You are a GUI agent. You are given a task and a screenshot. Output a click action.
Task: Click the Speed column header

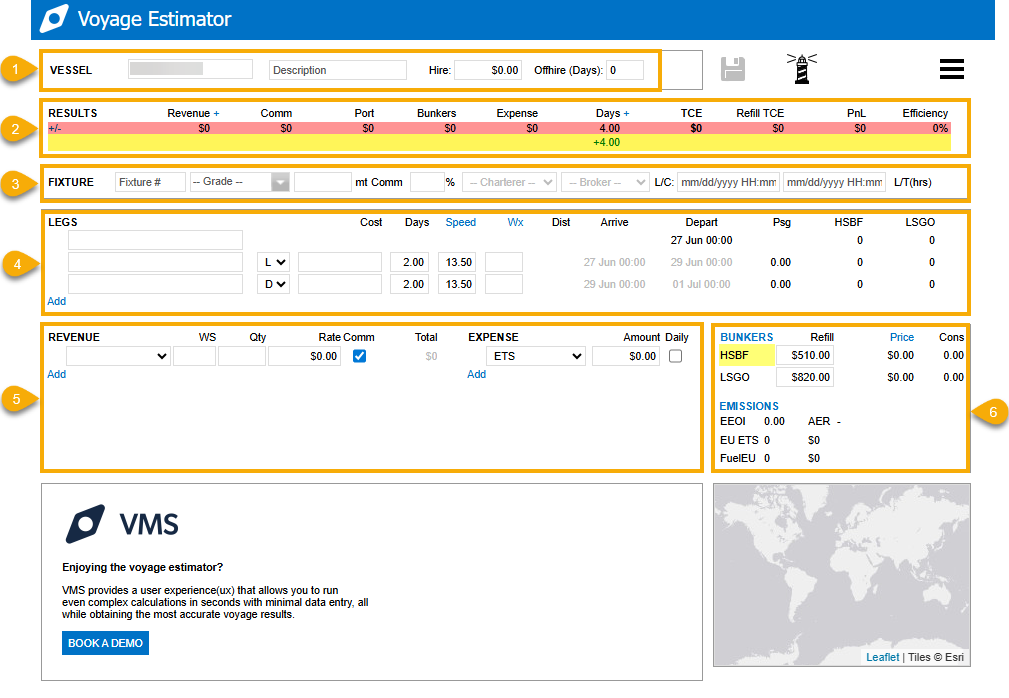pos(460,222)
